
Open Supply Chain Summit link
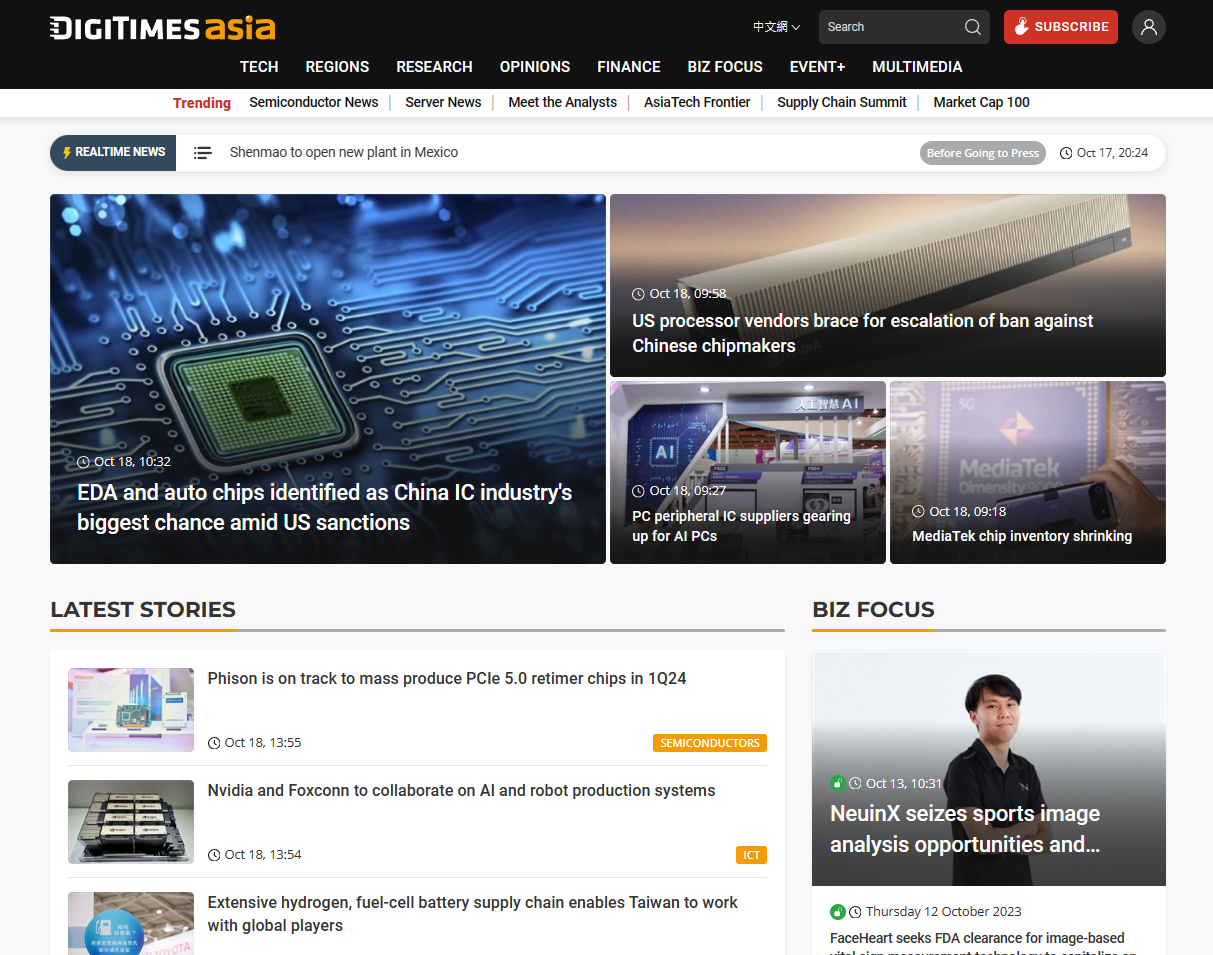click(842, 102)
